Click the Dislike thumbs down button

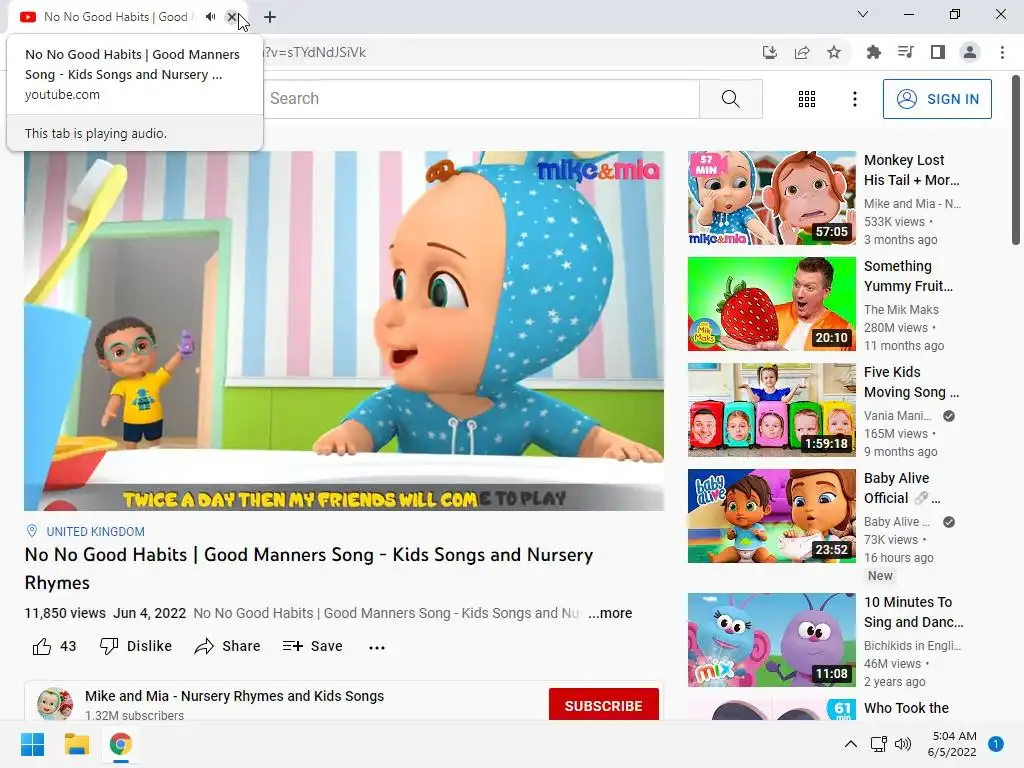(x=136, y=646)
